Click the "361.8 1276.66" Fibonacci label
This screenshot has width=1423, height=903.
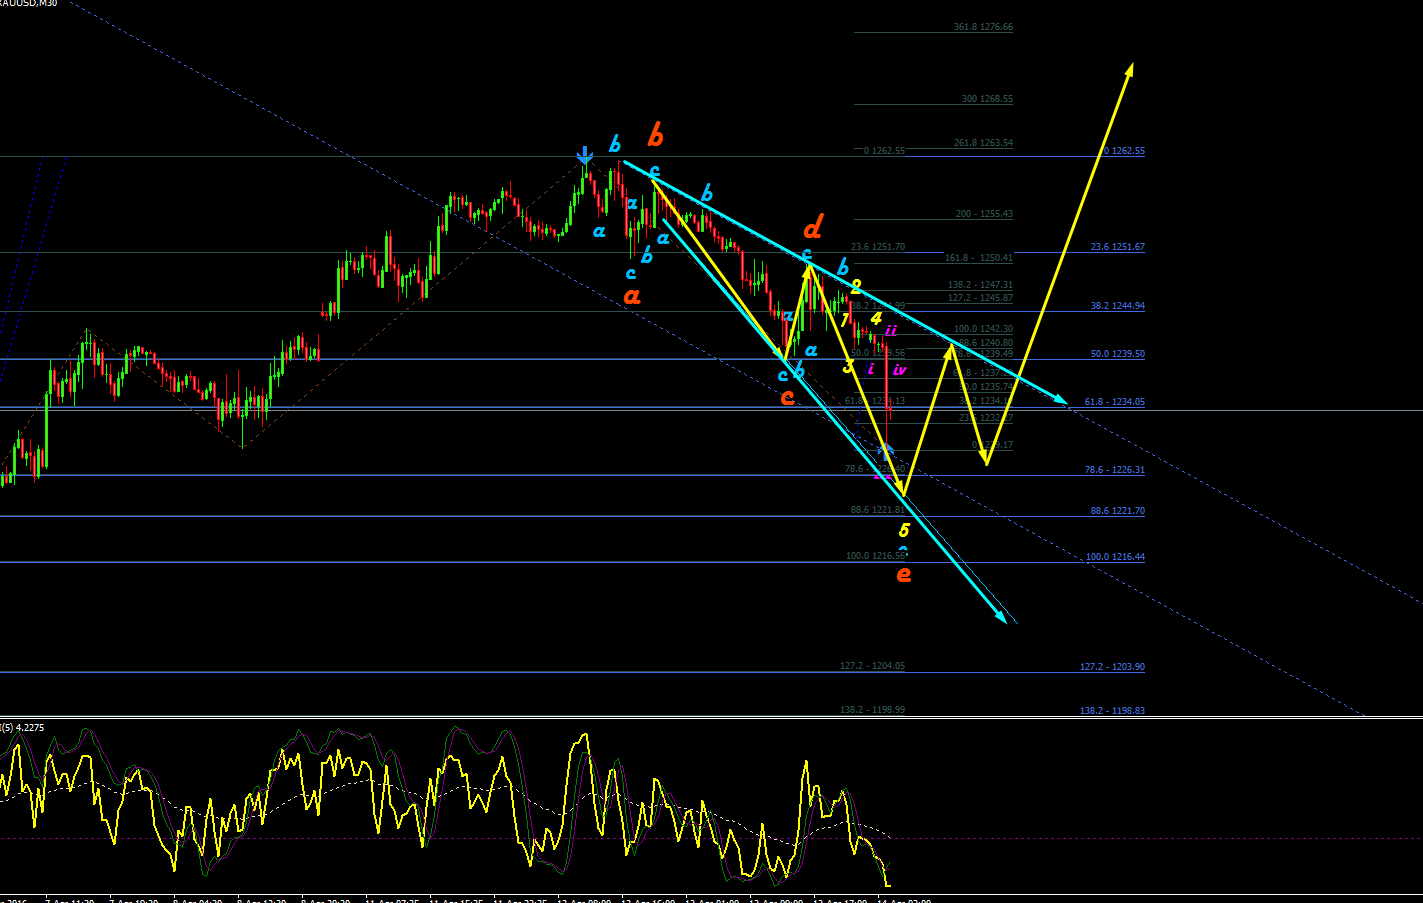(x=983, y=27)
